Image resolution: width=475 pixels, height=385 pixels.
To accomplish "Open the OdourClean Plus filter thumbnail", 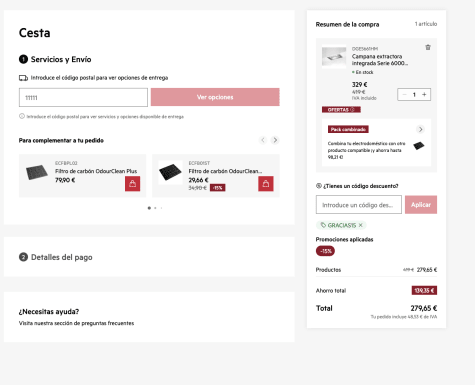I will click(x=37, y=172).
